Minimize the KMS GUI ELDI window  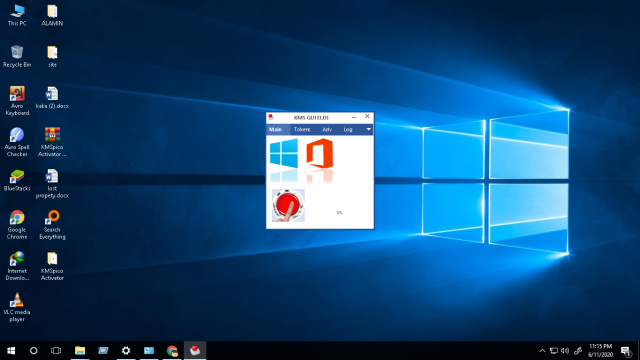tap(354, 117)
